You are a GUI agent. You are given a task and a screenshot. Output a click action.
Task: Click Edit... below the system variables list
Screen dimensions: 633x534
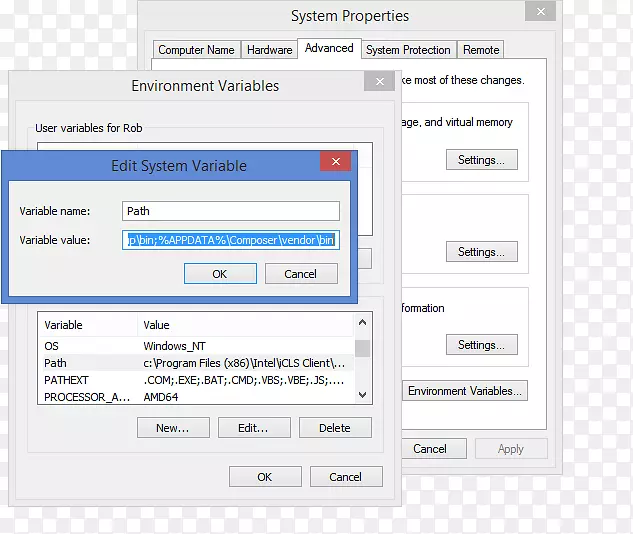[253, 428]
